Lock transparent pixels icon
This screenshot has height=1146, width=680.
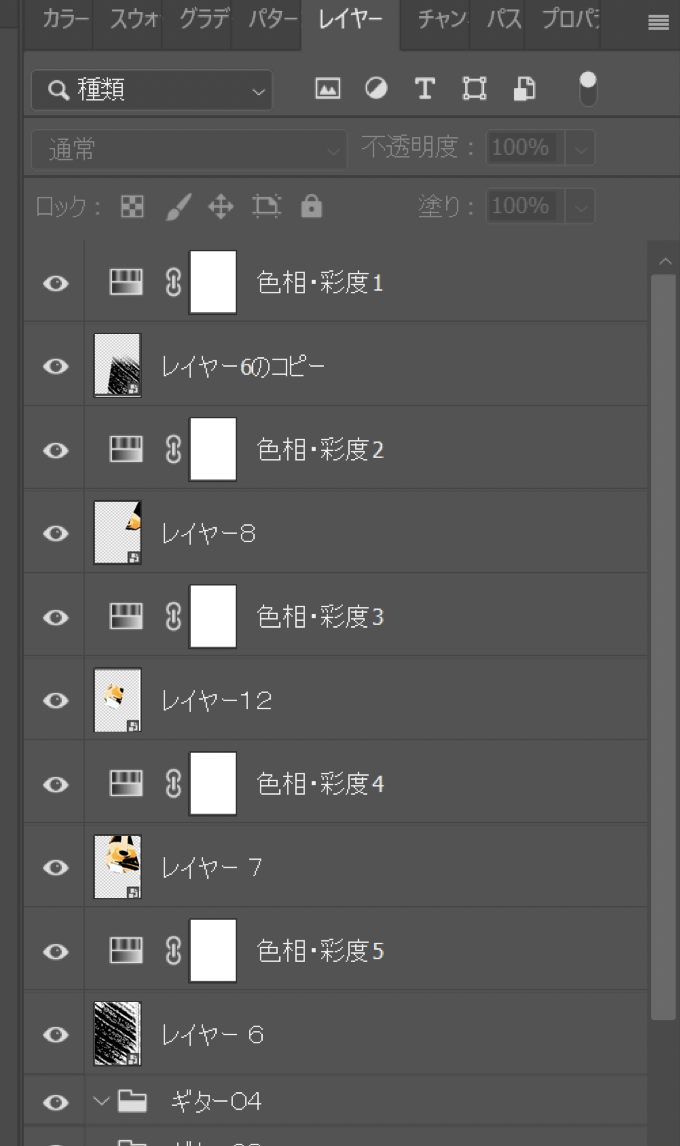(132, 207)
